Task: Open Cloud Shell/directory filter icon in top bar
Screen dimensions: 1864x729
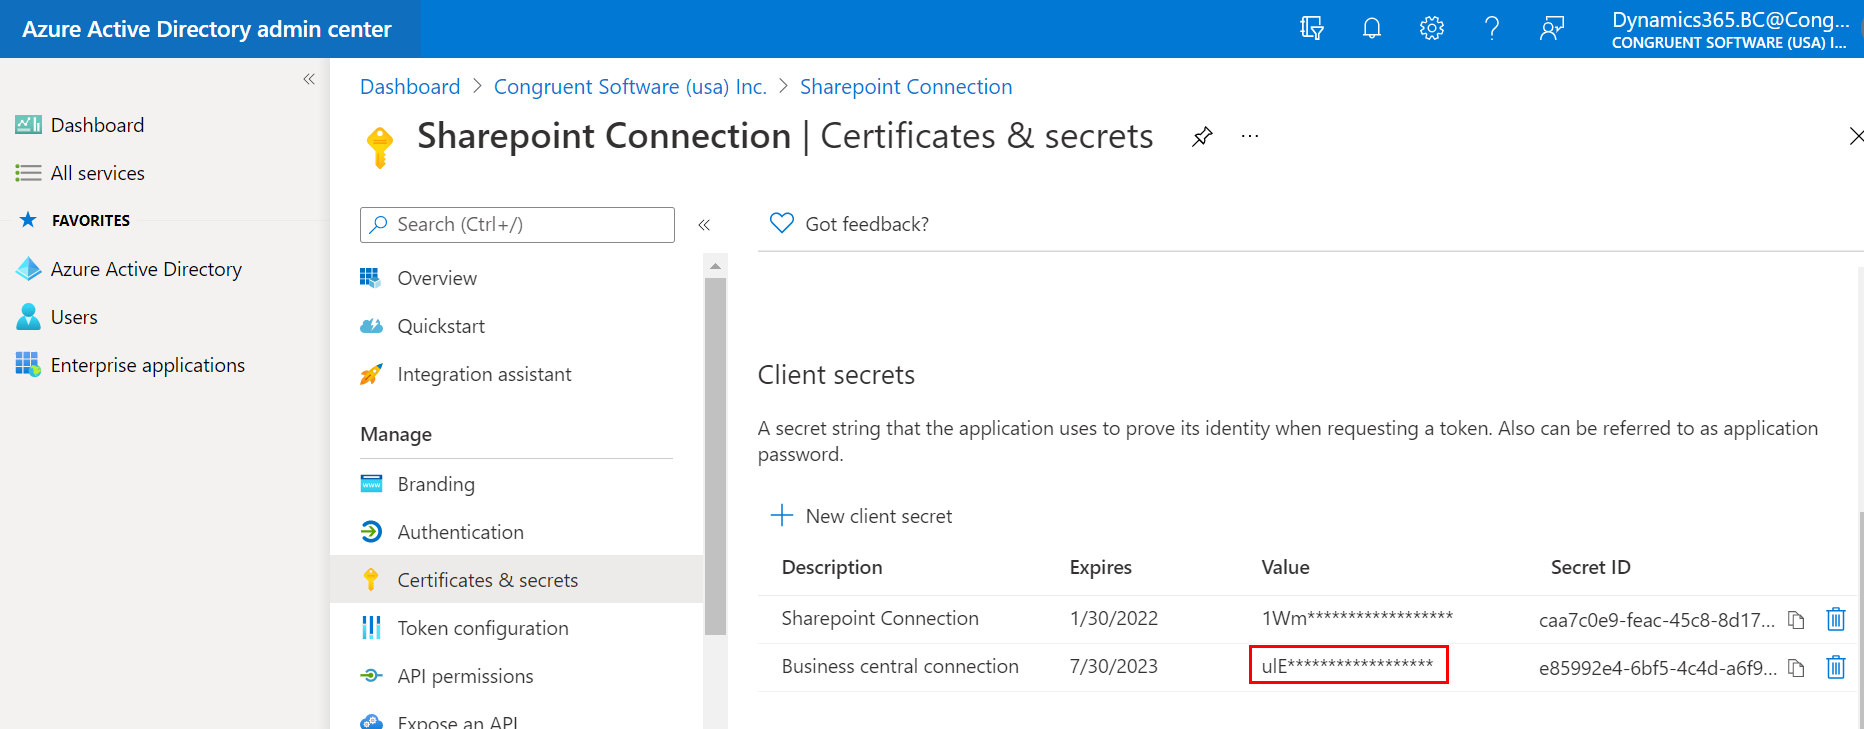Action: [x=1311, y=28]
